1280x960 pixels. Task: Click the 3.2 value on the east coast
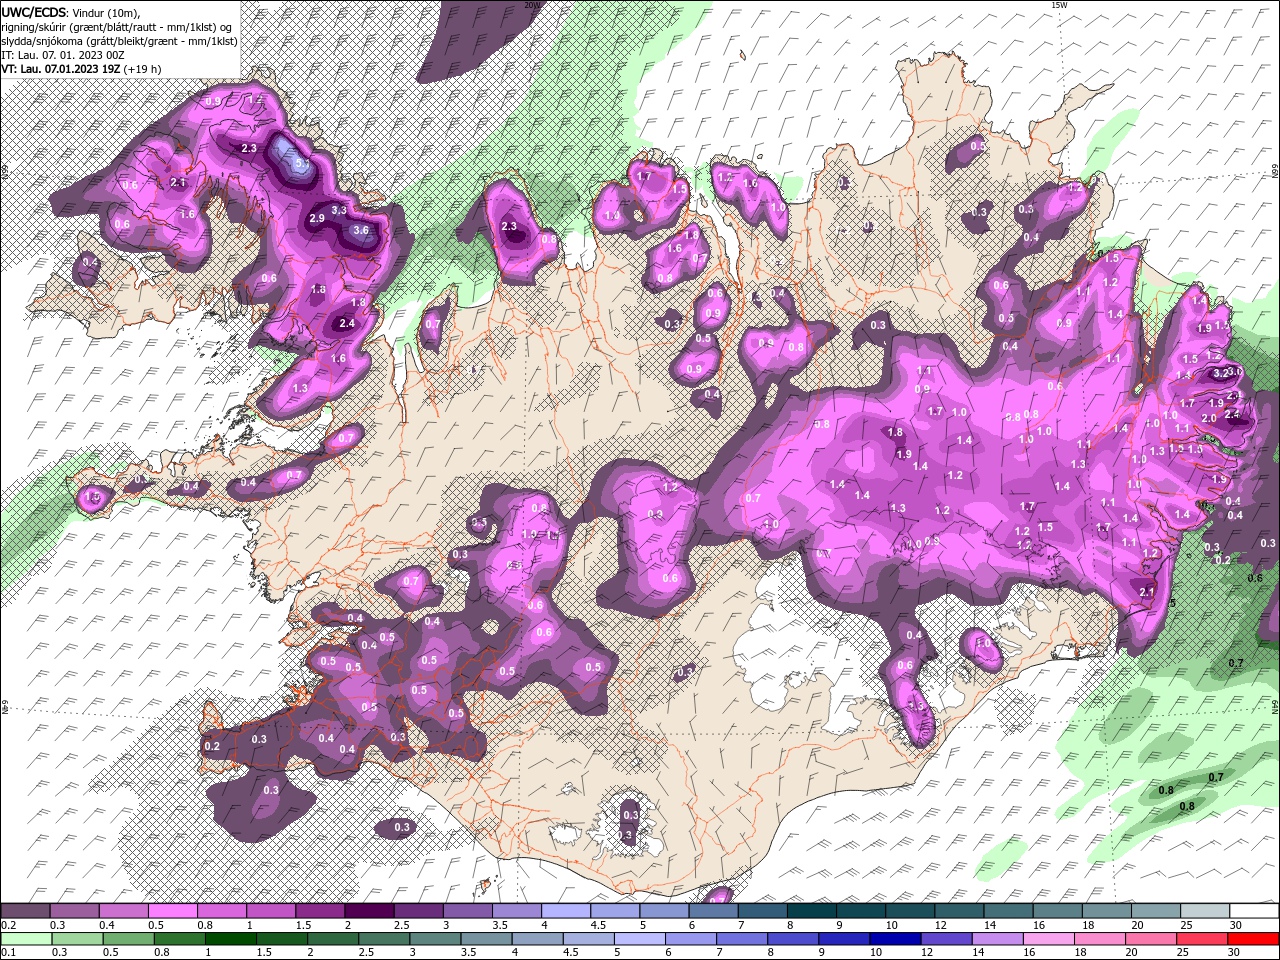[1220, 373]
